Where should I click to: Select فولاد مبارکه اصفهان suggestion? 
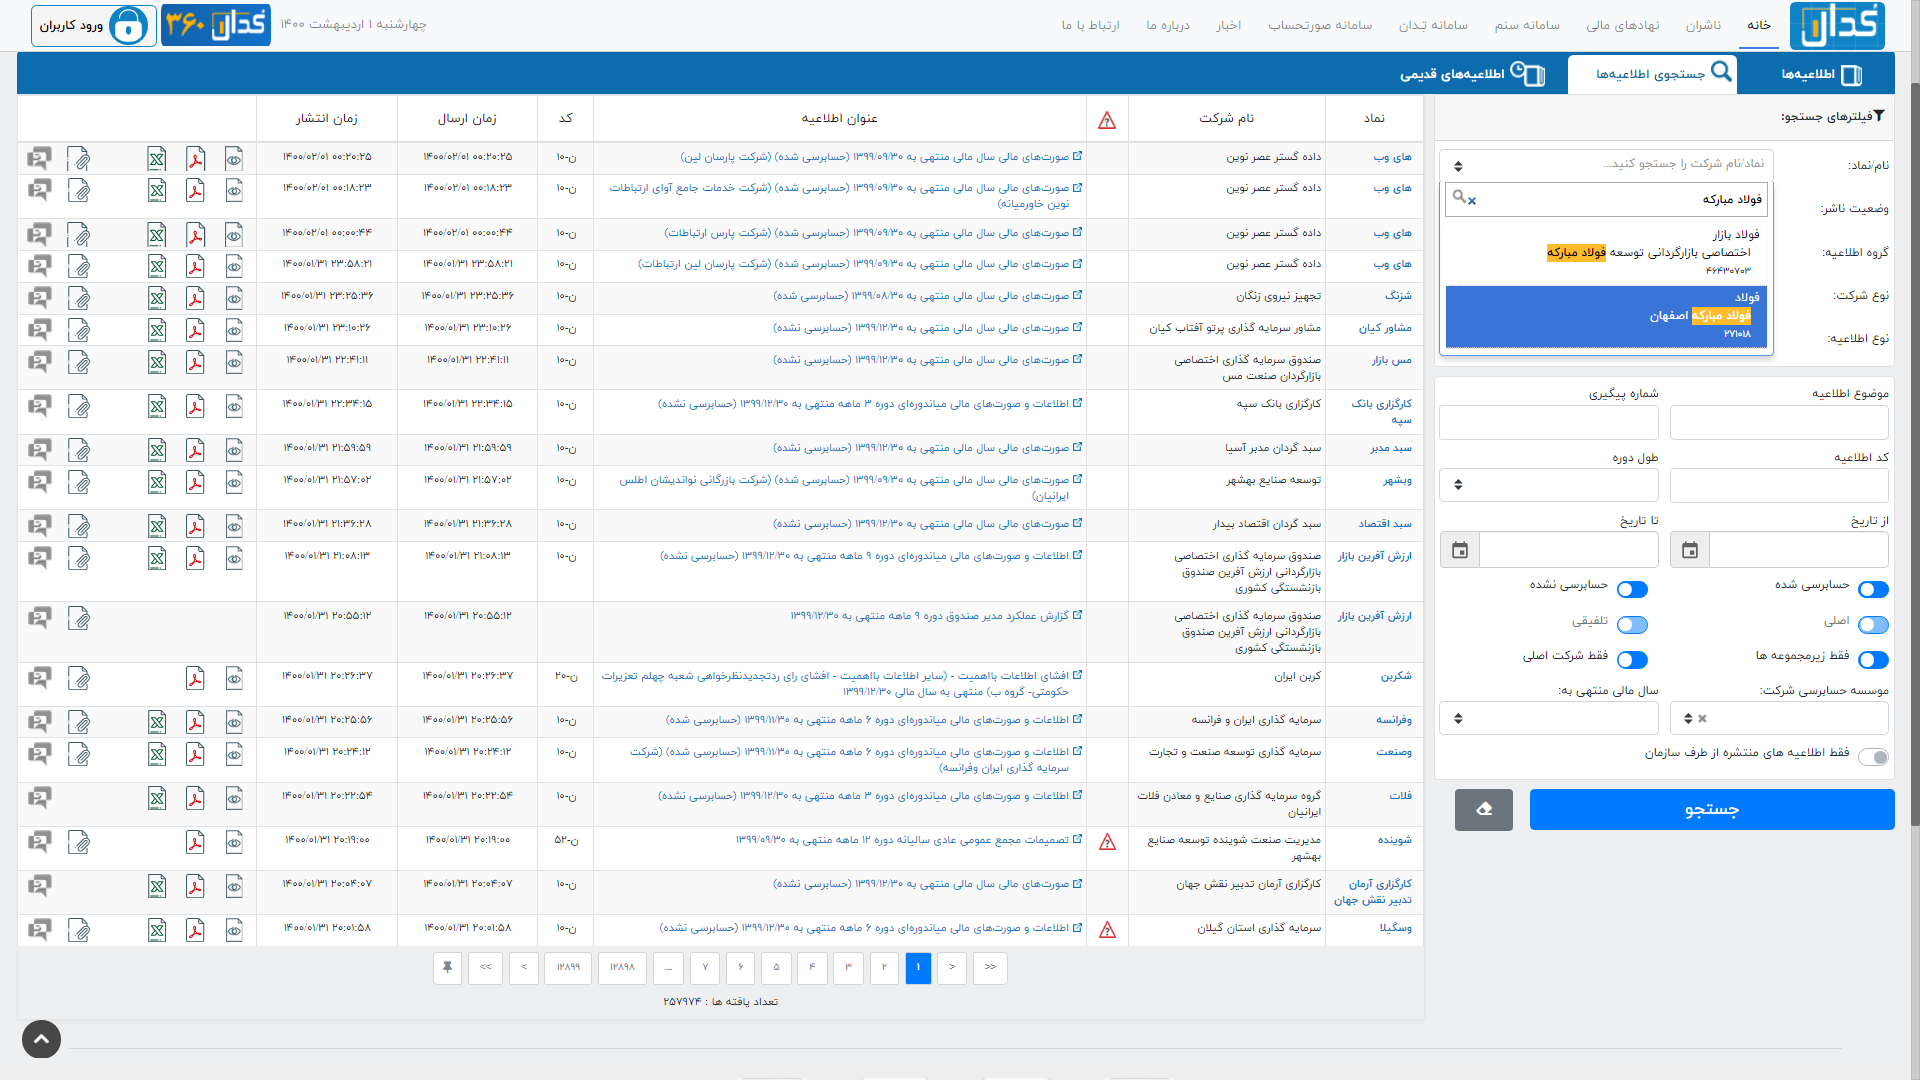(x=1605, y=316)
